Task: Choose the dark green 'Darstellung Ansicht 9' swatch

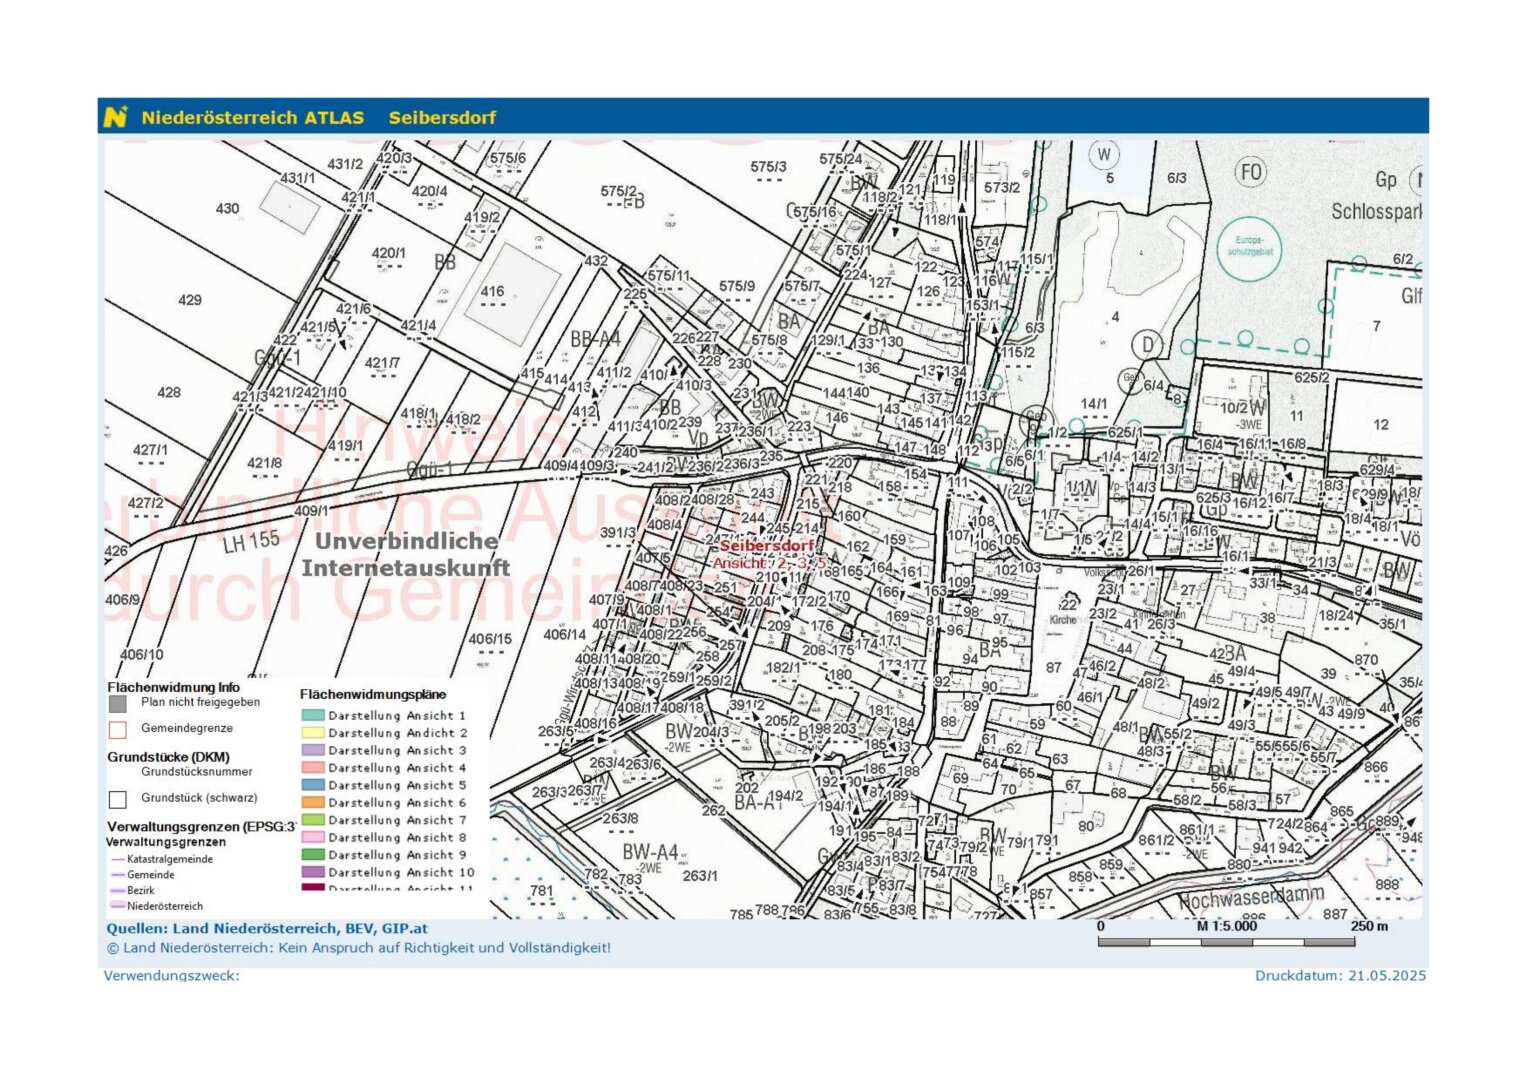Action: tap(312, 856)
